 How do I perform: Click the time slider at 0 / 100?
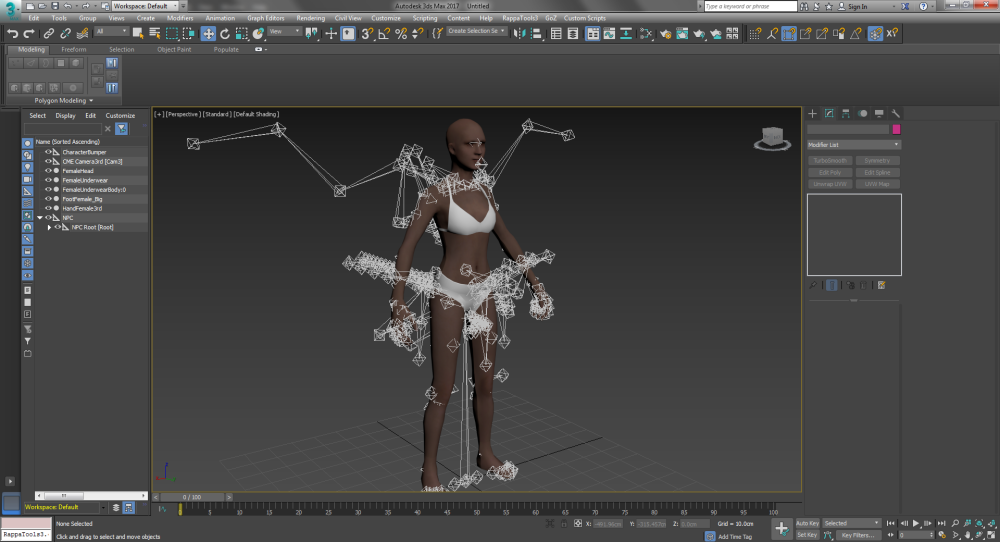click(x=192, y=497)
